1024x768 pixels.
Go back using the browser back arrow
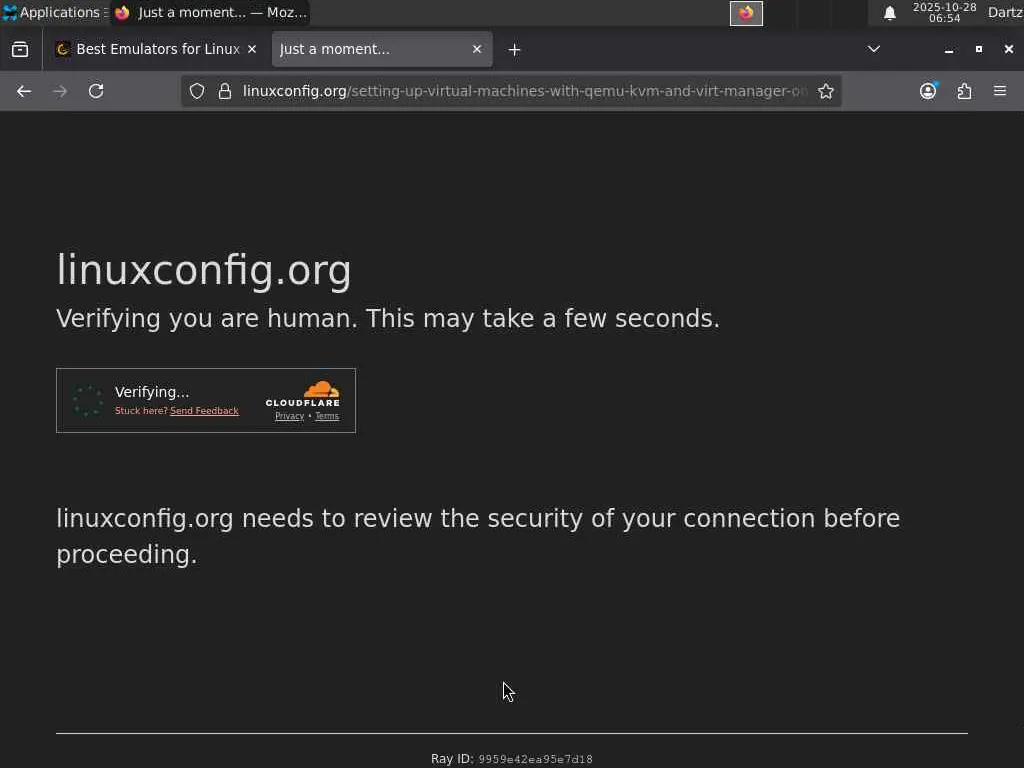click(24, 91)
